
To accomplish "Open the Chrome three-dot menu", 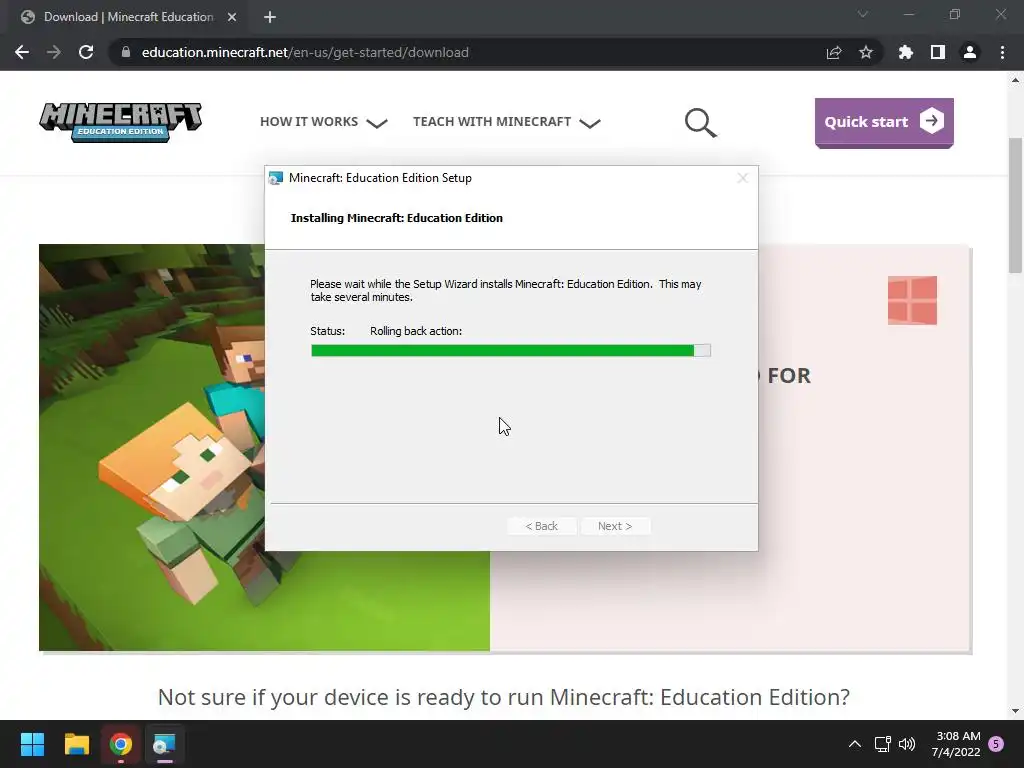I will pos(1002,52).
